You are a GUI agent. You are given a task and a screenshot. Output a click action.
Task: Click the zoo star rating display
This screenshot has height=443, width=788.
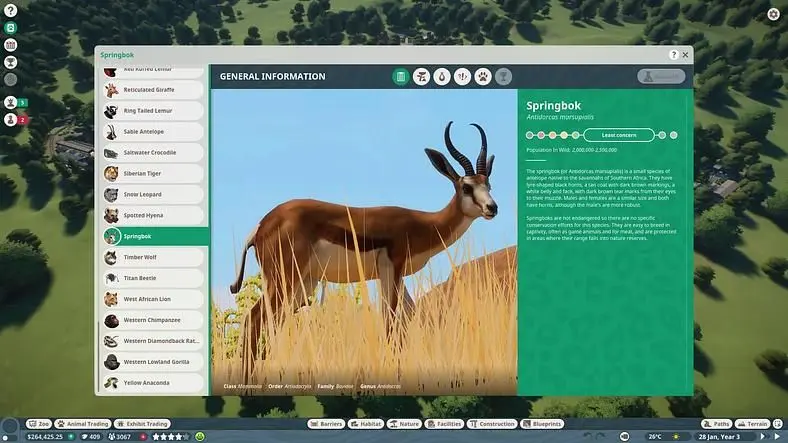[171, 437]
